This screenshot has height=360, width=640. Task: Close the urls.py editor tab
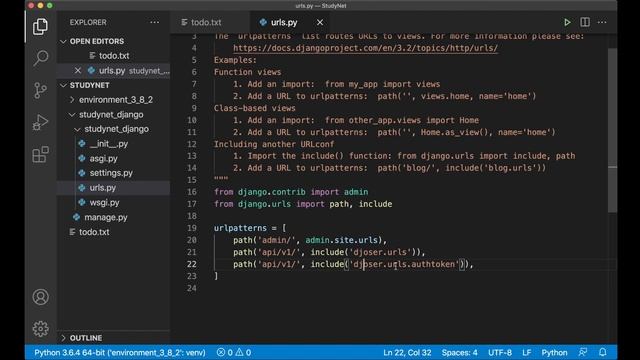(320, 22)
